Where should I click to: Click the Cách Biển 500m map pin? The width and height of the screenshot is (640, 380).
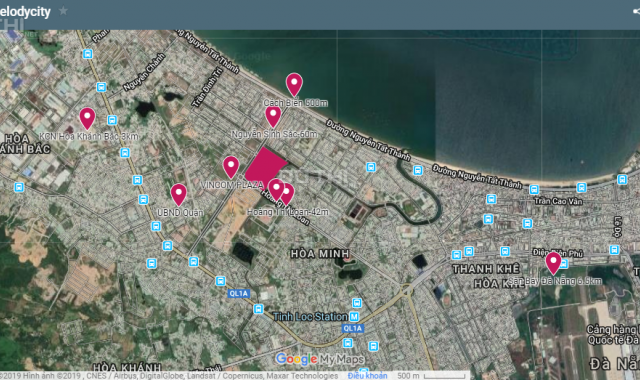tap(294, 85)
